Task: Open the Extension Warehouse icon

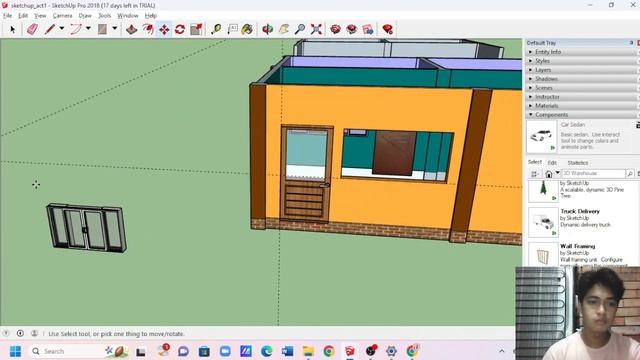Action: [351, 29]
